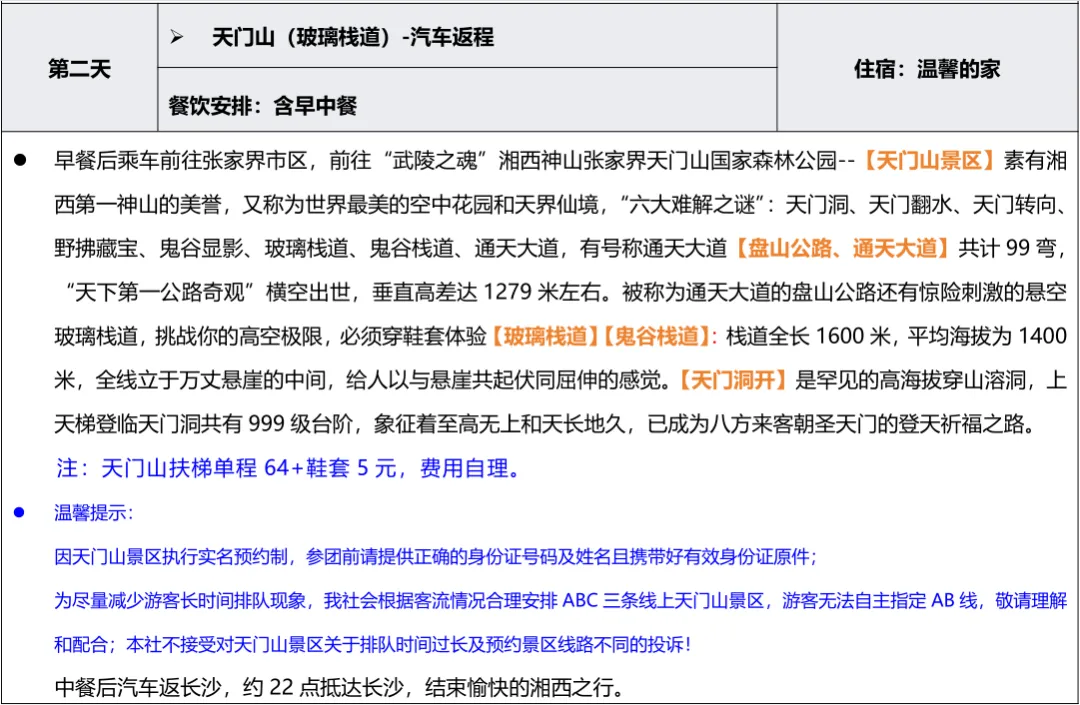Click the blue 温馨提示 heading
Image resolution: width=1080 pixels, height=705 pixels.
(94, 512)
